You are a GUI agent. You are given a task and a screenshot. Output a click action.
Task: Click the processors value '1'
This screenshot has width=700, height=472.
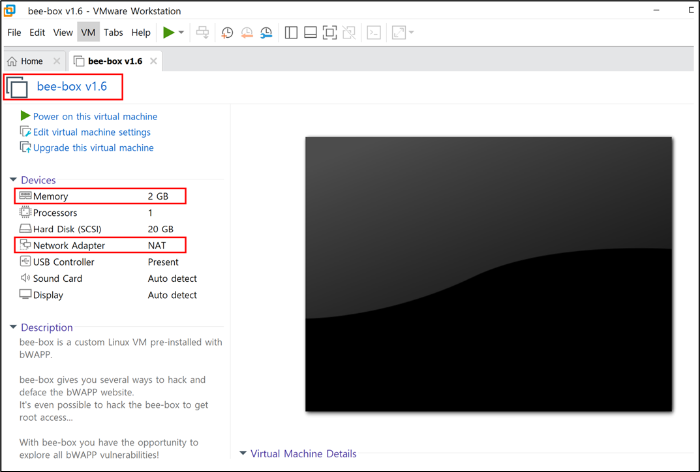[150, 213]
